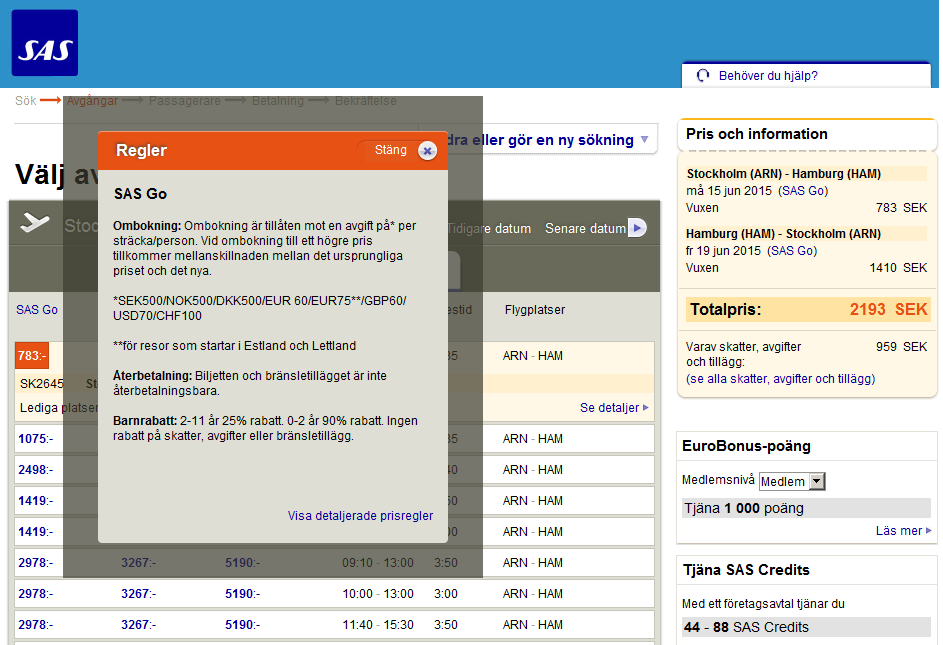
Task: Choose the 1075:- fare
Action: coord(35,439)
